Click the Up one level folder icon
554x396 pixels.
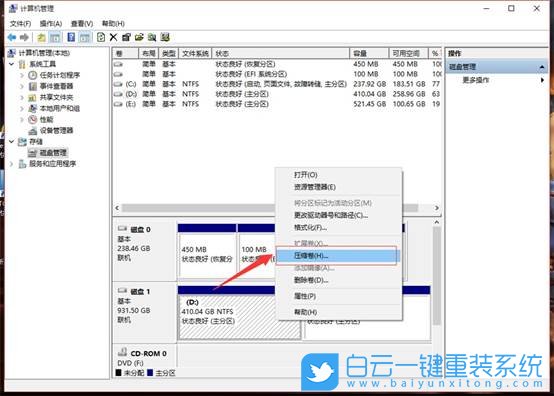[41, 37]
